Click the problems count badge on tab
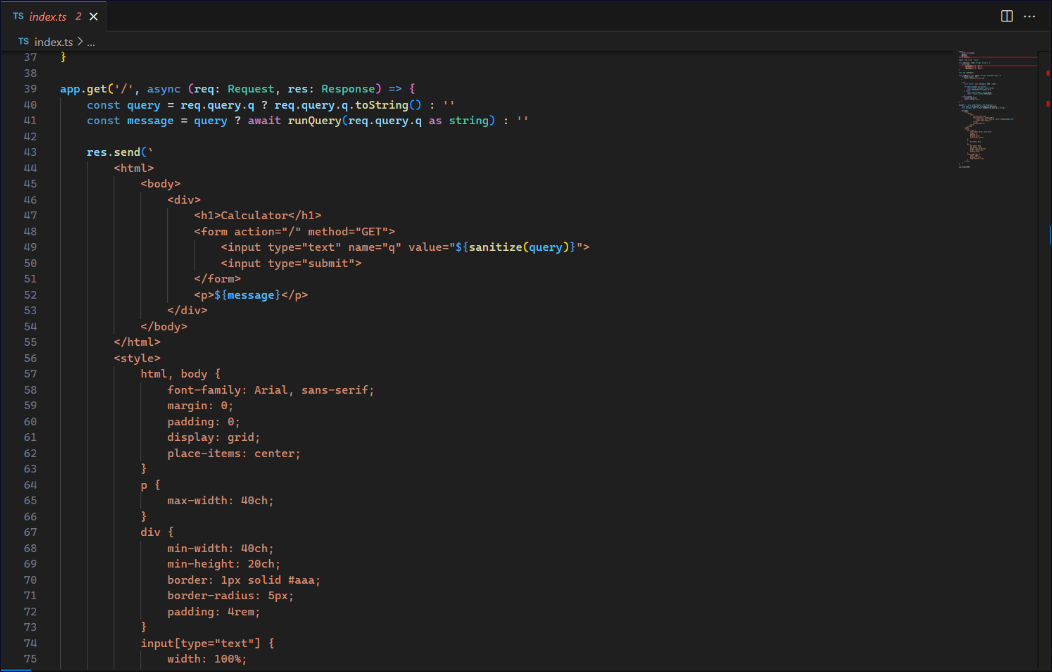 click(x=78, y=17)
